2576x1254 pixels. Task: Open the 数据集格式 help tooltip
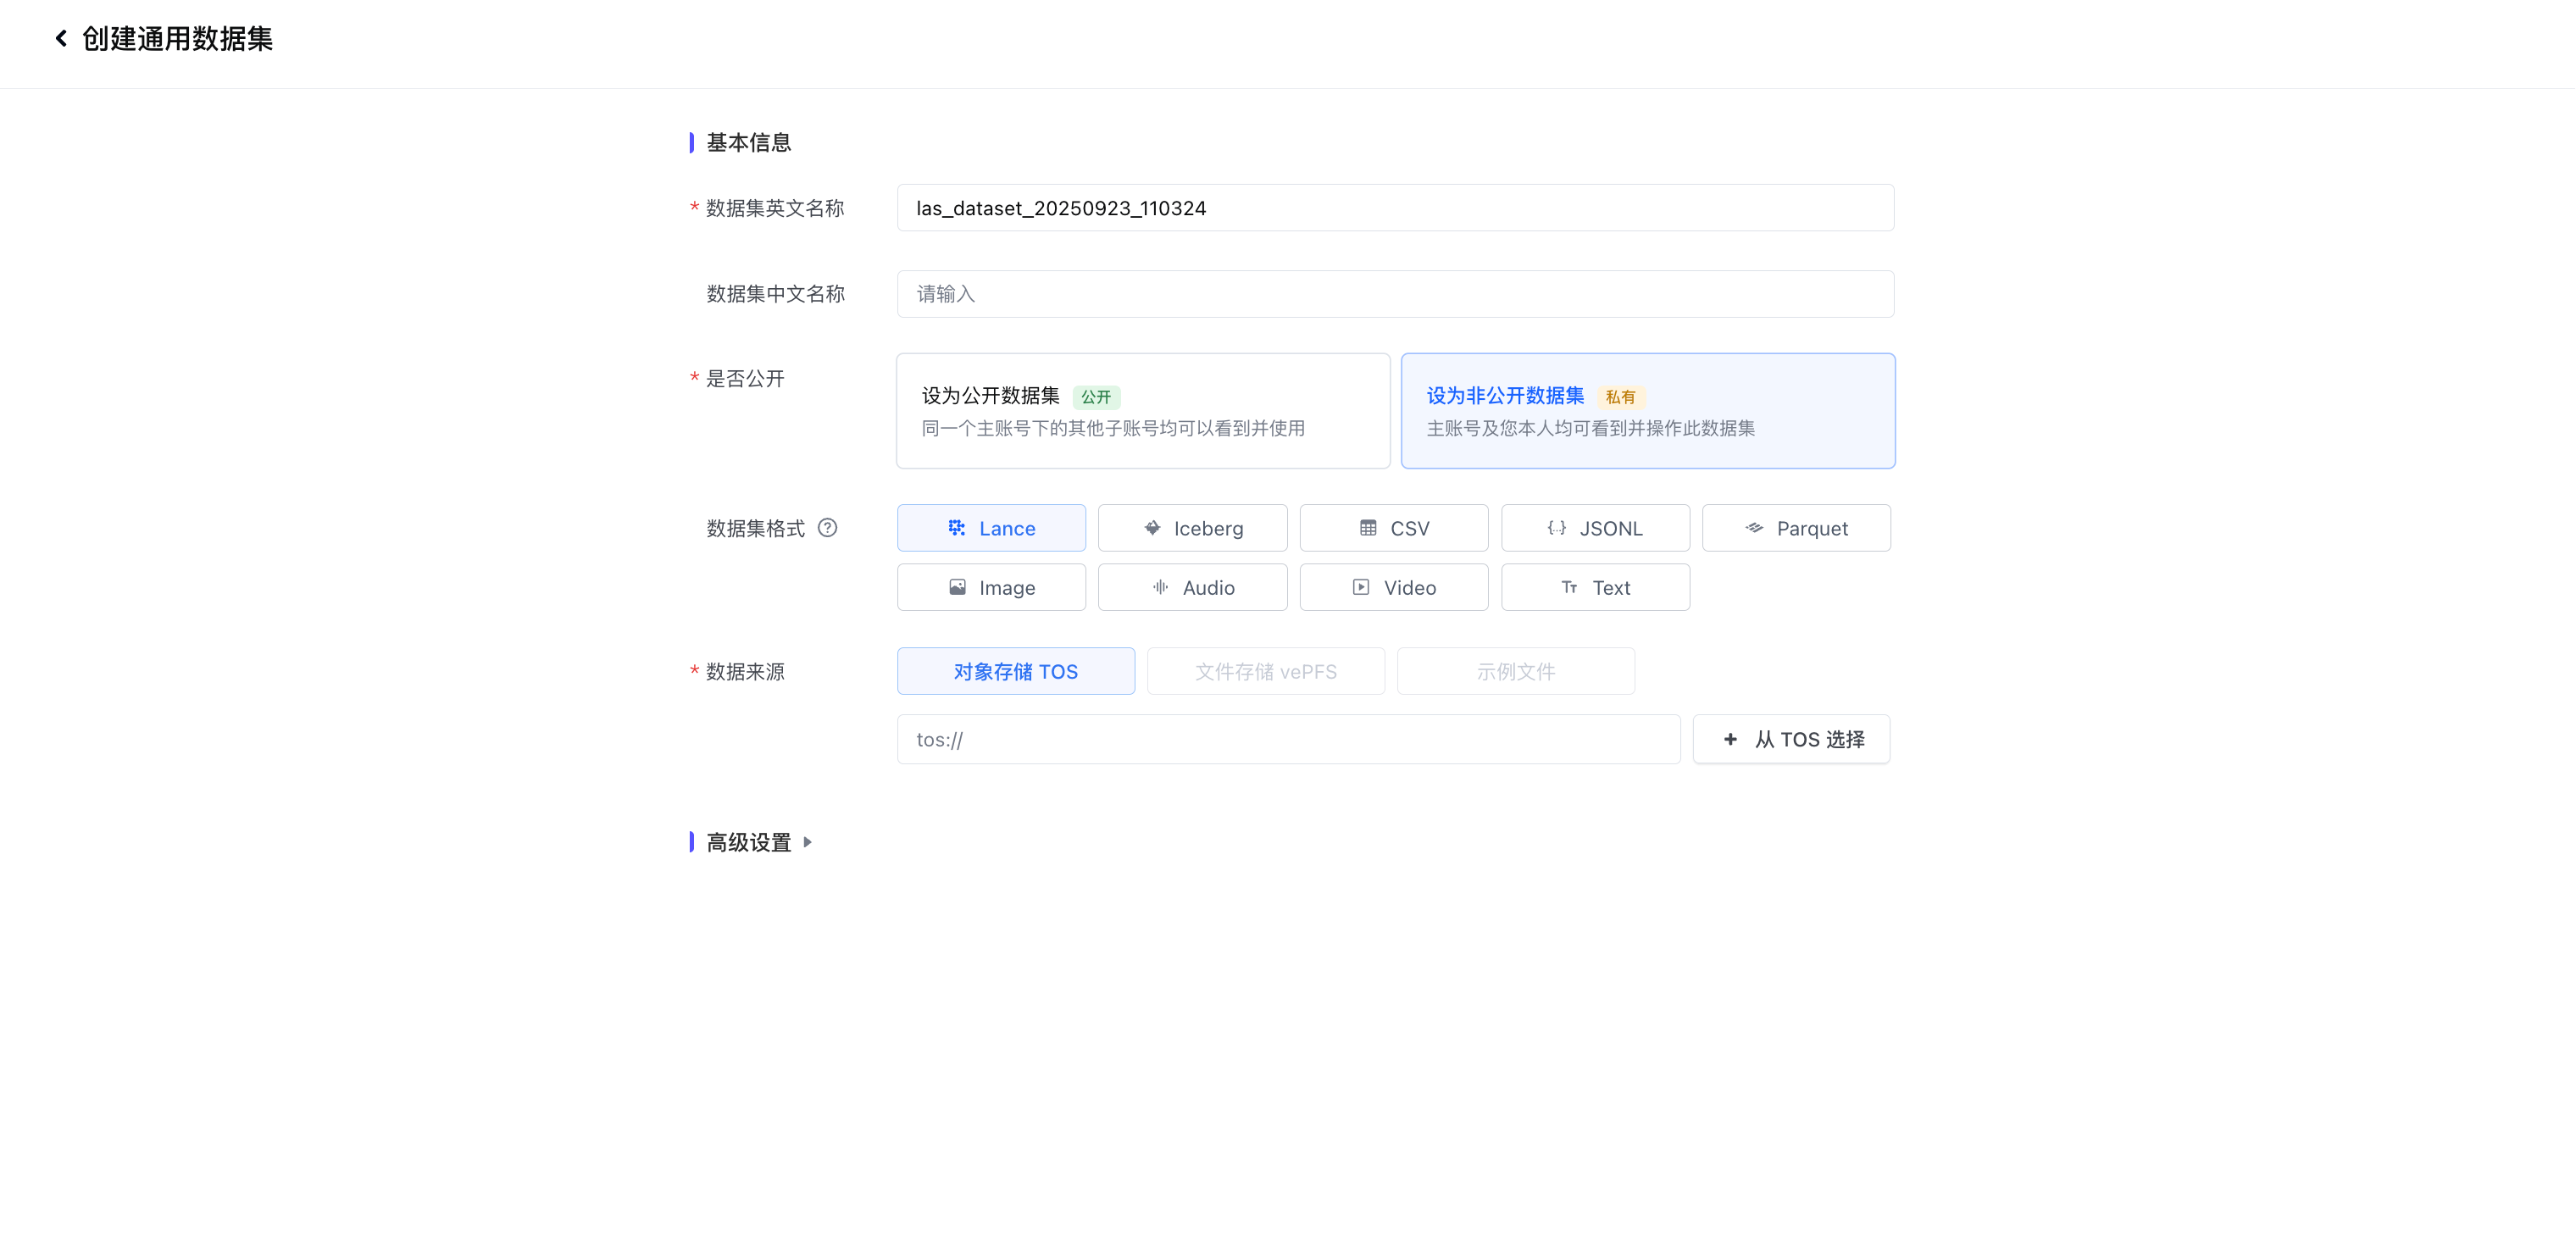pos(828,528)
